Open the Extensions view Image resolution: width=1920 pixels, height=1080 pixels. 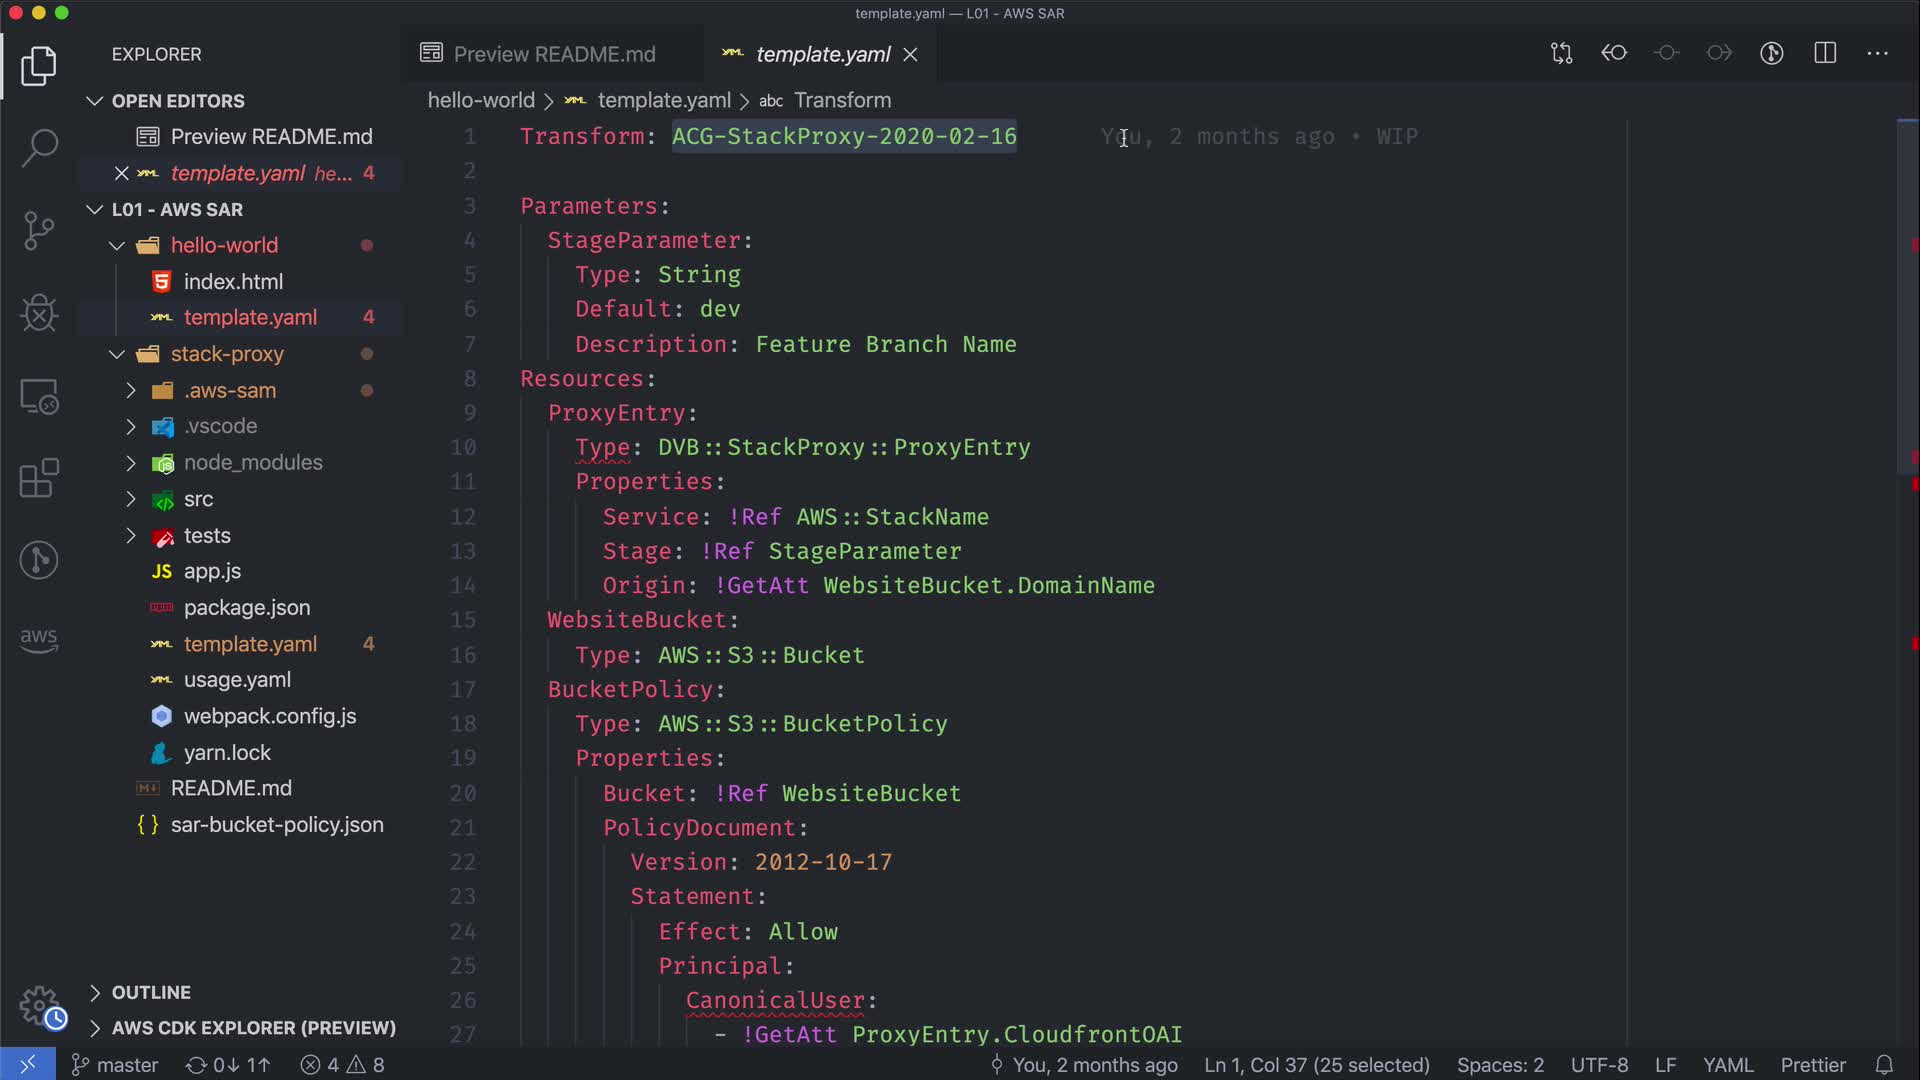coord(39,478)
